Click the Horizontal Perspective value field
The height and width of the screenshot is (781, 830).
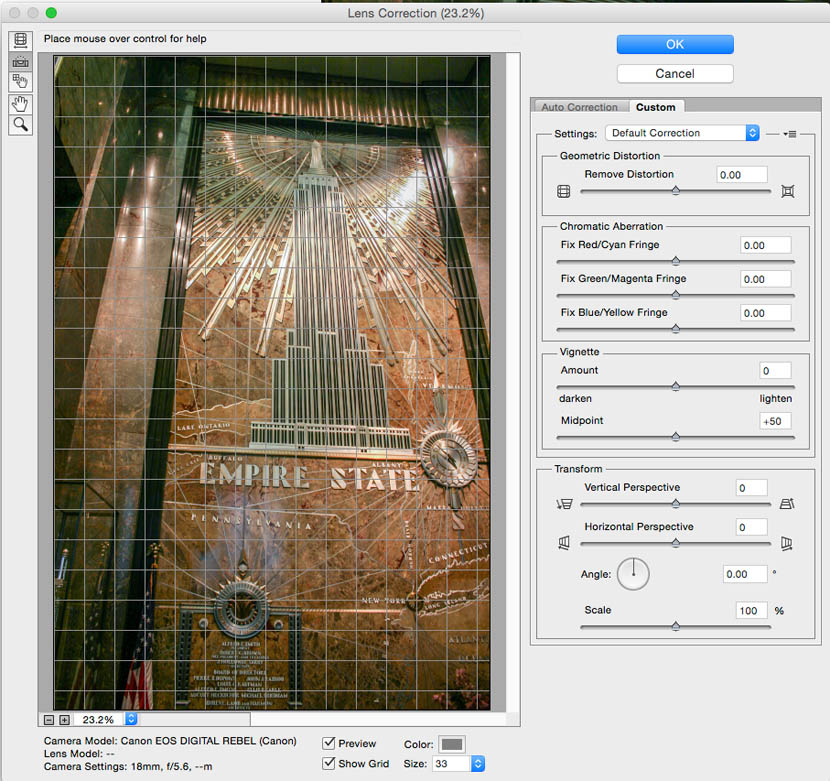click(751, 527)
